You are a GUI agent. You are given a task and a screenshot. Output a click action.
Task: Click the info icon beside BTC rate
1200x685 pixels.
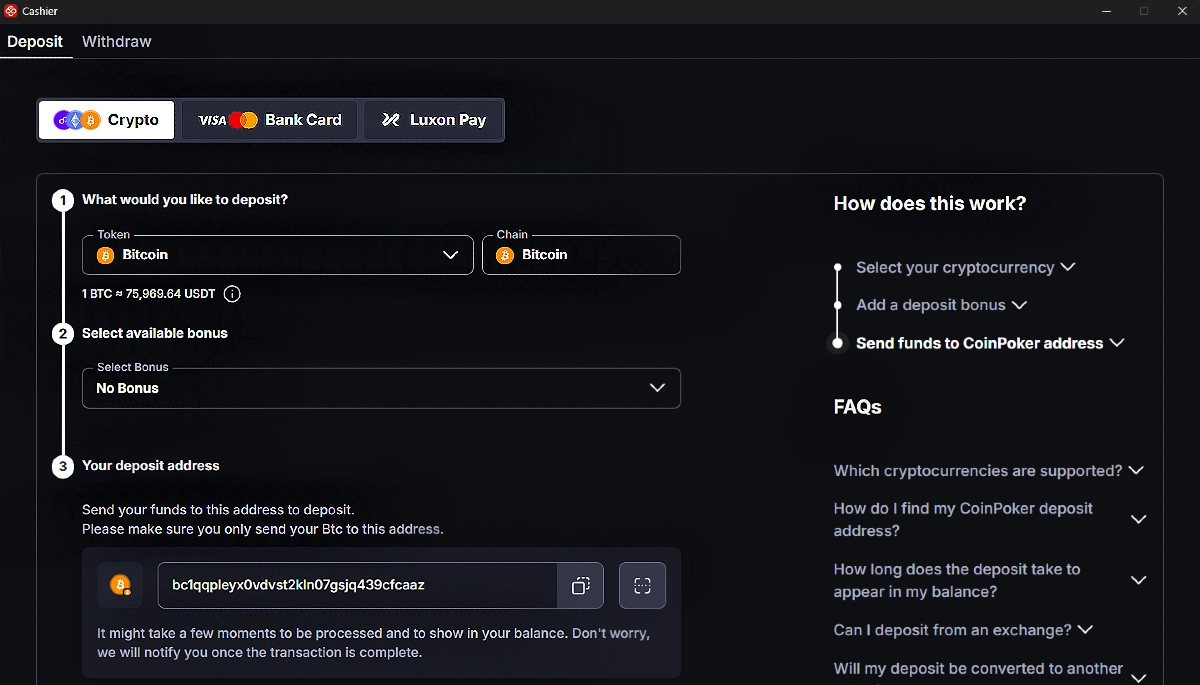pyautogui.click(x=232, y=294)
